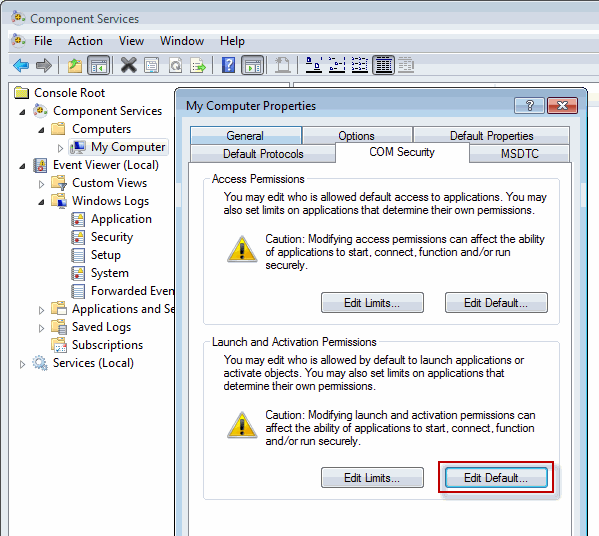
Task: Select Subscriptions in the console tree
Action: pos(107,345)
